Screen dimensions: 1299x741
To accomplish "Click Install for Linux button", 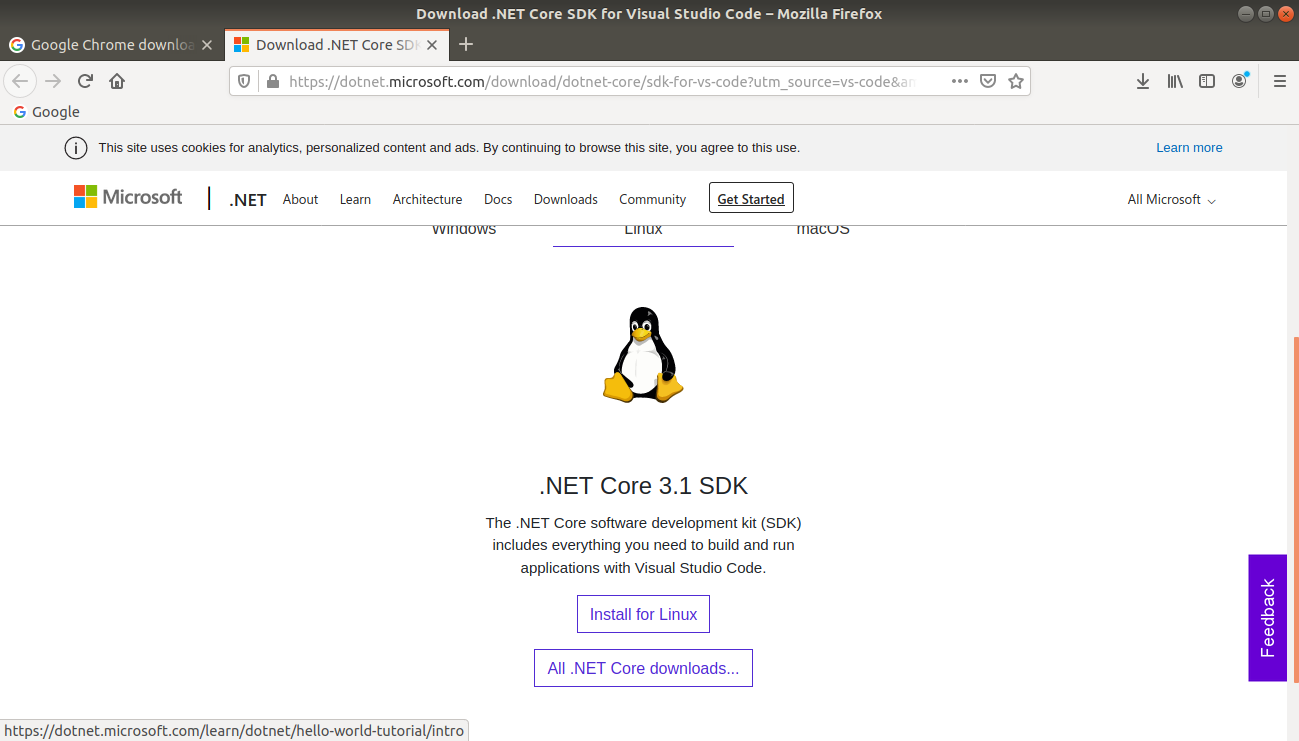I will [x=643, y=614].
